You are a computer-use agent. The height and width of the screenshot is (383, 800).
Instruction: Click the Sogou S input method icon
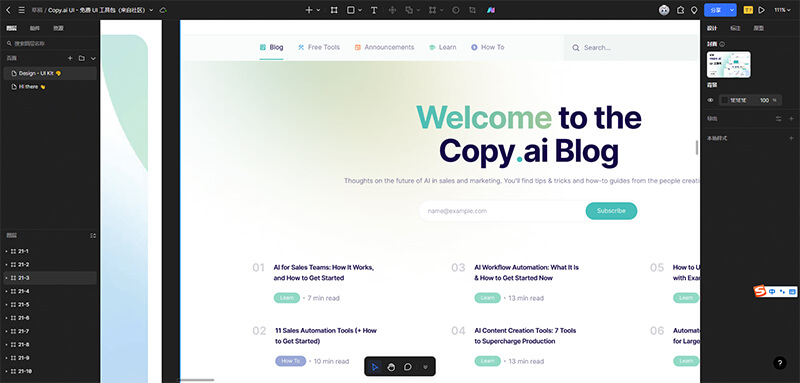[760, 291]
